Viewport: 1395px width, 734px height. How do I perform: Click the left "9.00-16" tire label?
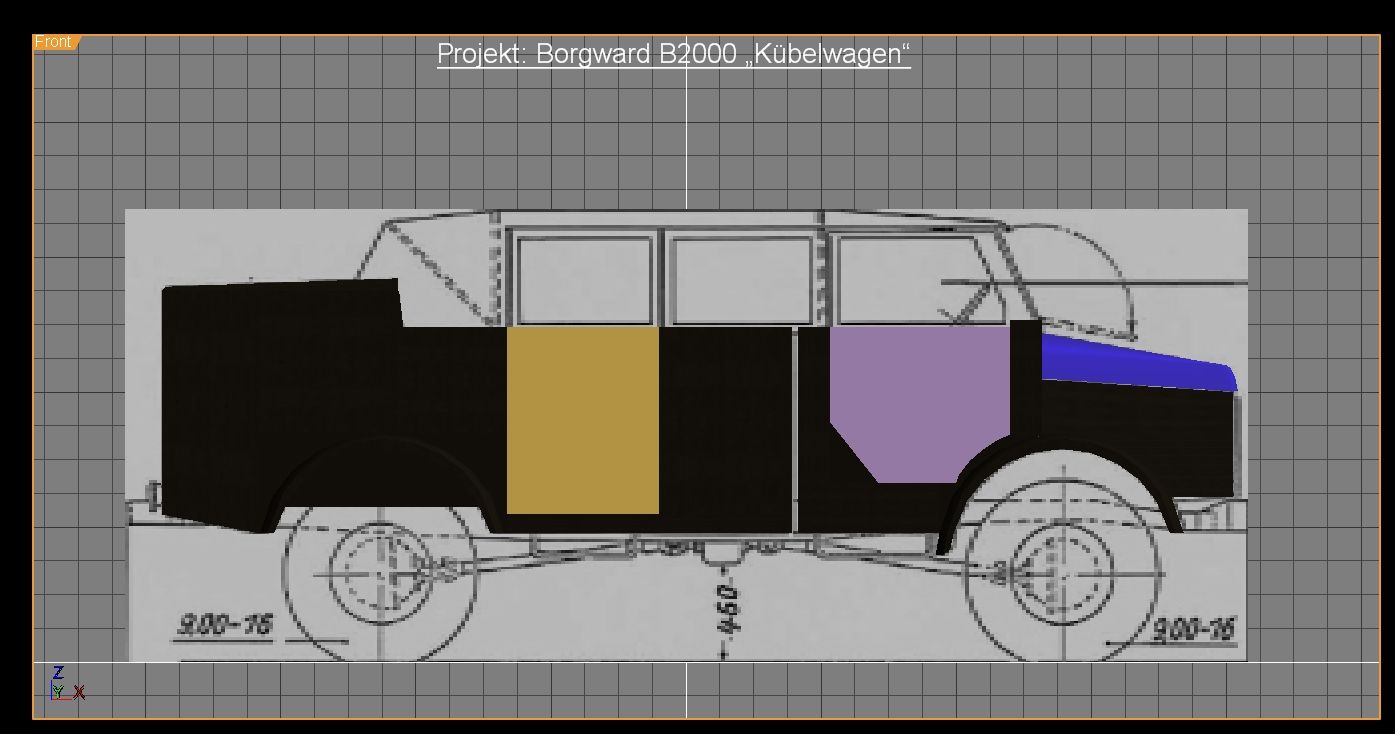point(224,626)
